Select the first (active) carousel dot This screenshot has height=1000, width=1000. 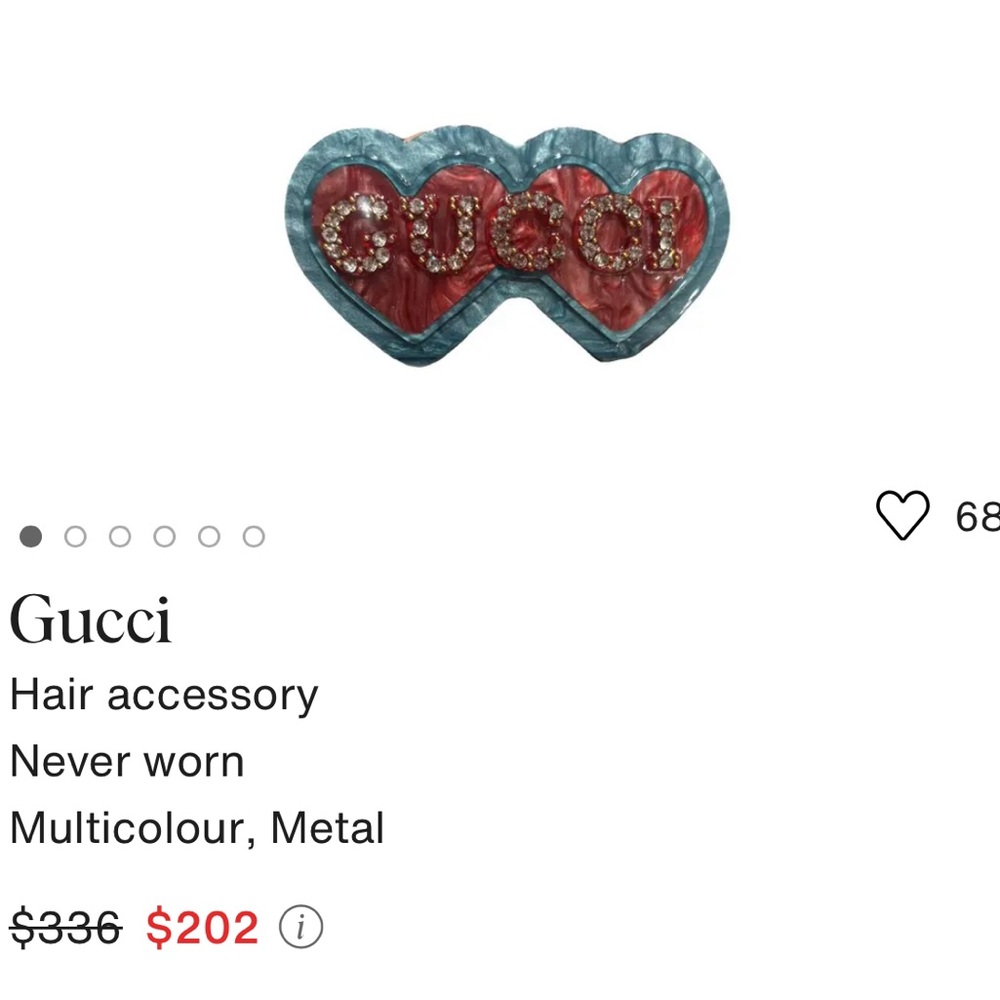point(32,537)
